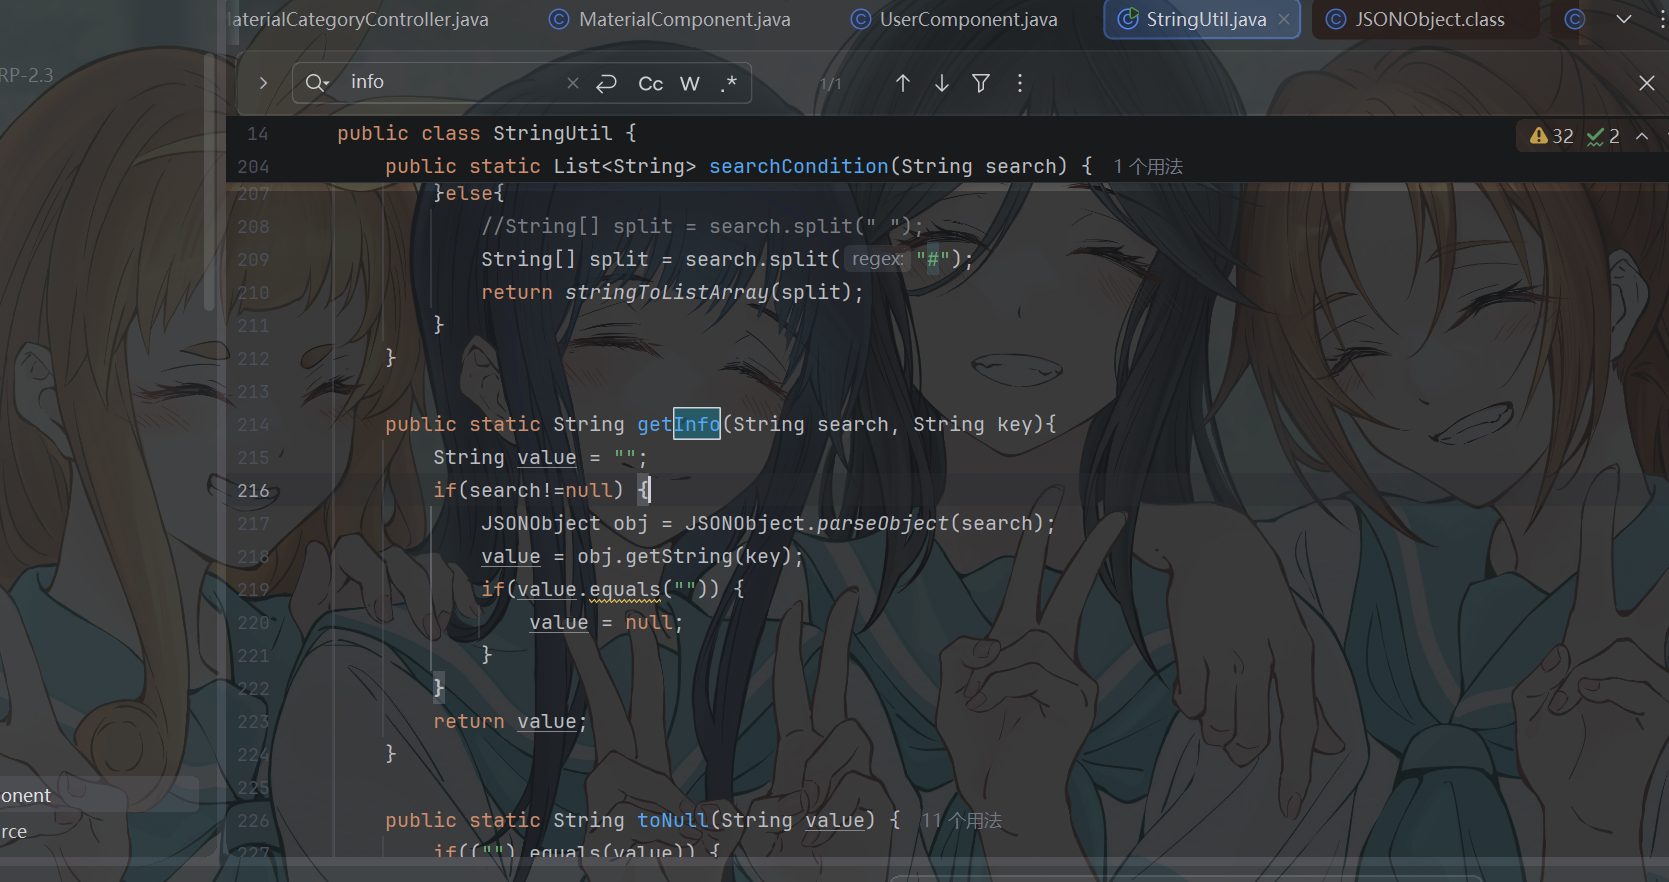Click the match count '1/1' label
This screenshot has height=882, width=1669.
831,84
